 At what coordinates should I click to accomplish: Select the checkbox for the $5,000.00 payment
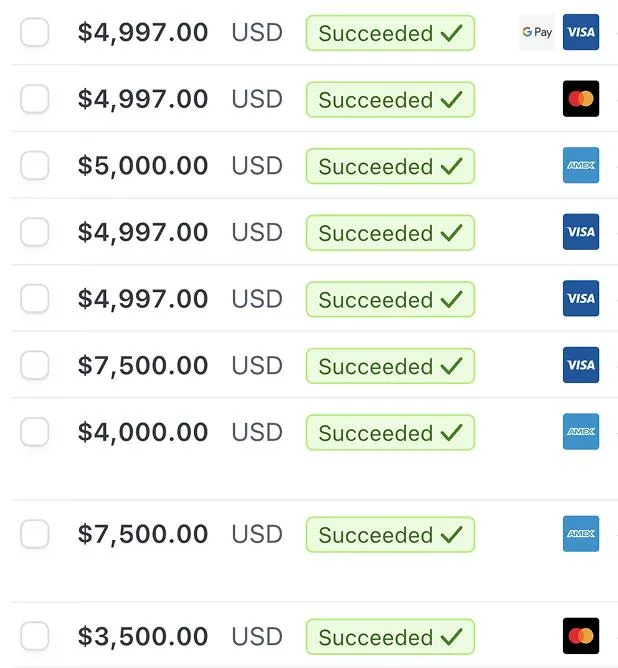point(34,165)
